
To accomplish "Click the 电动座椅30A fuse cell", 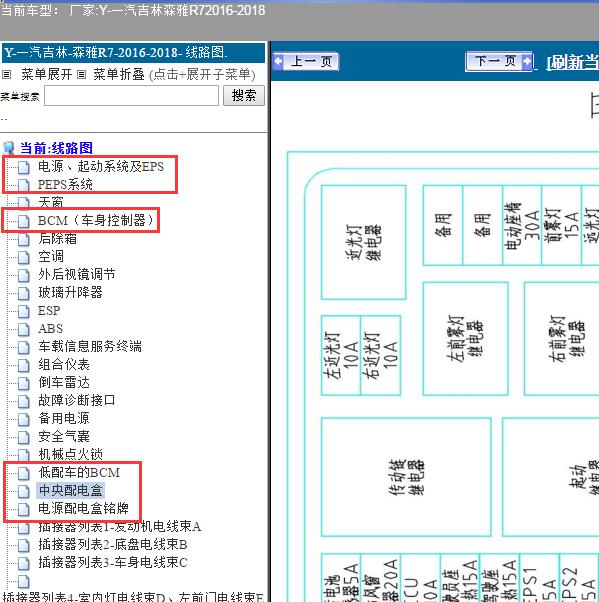I will (522, 225).
